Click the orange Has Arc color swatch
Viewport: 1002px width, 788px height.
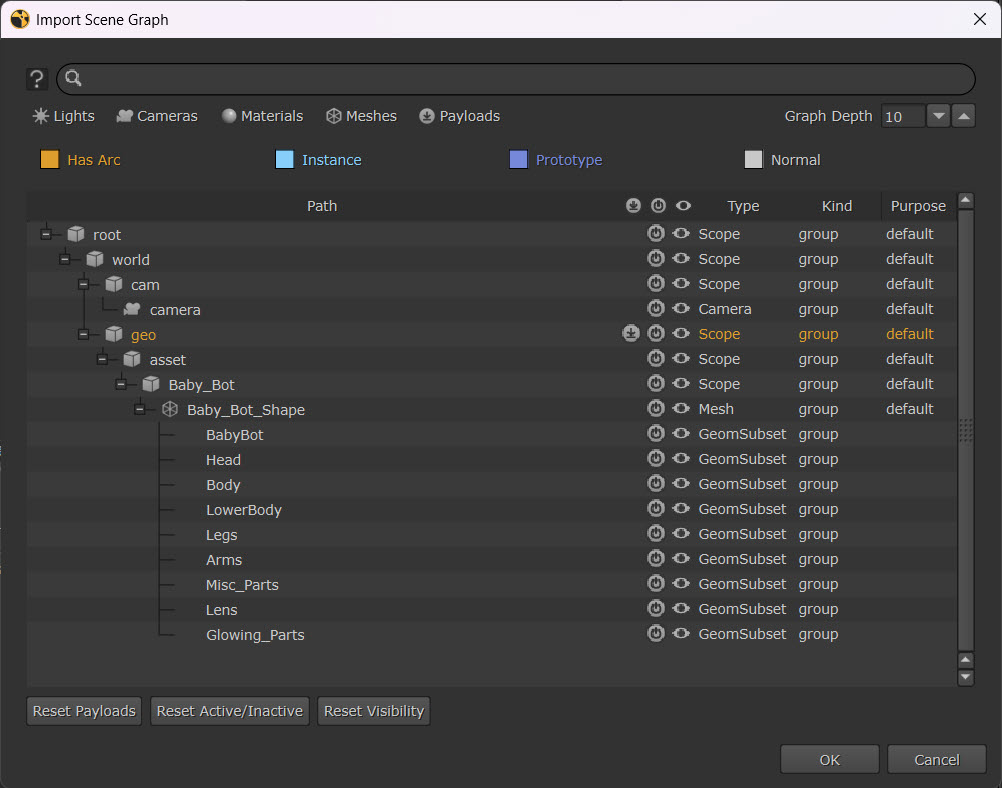(x=50, y=160)
